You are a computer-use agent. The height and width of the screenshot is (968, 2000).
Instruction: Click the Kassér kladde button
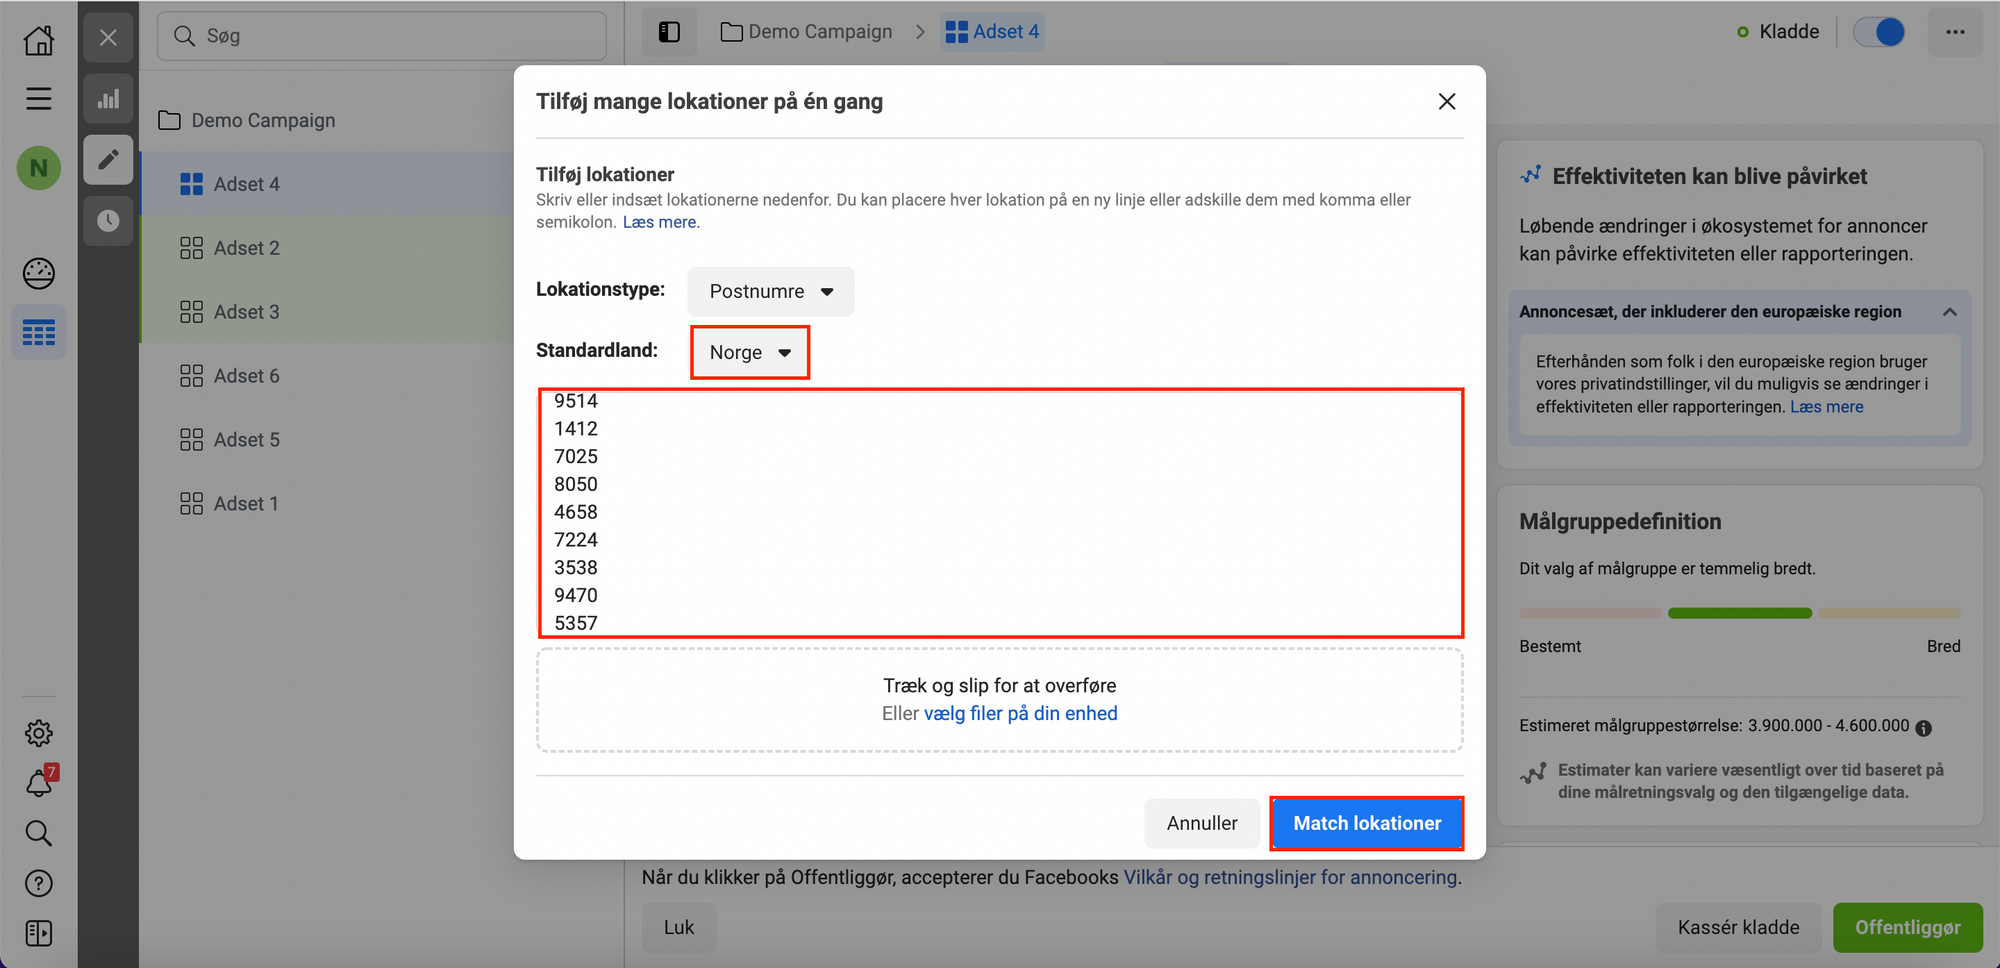click(1738, 927)
